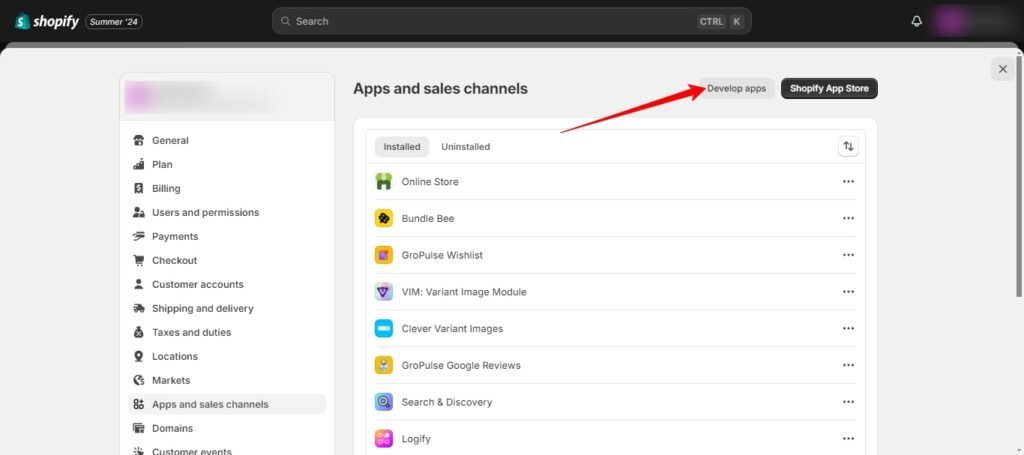Open GroPulse Wishlist row text

tap(442, 255)
